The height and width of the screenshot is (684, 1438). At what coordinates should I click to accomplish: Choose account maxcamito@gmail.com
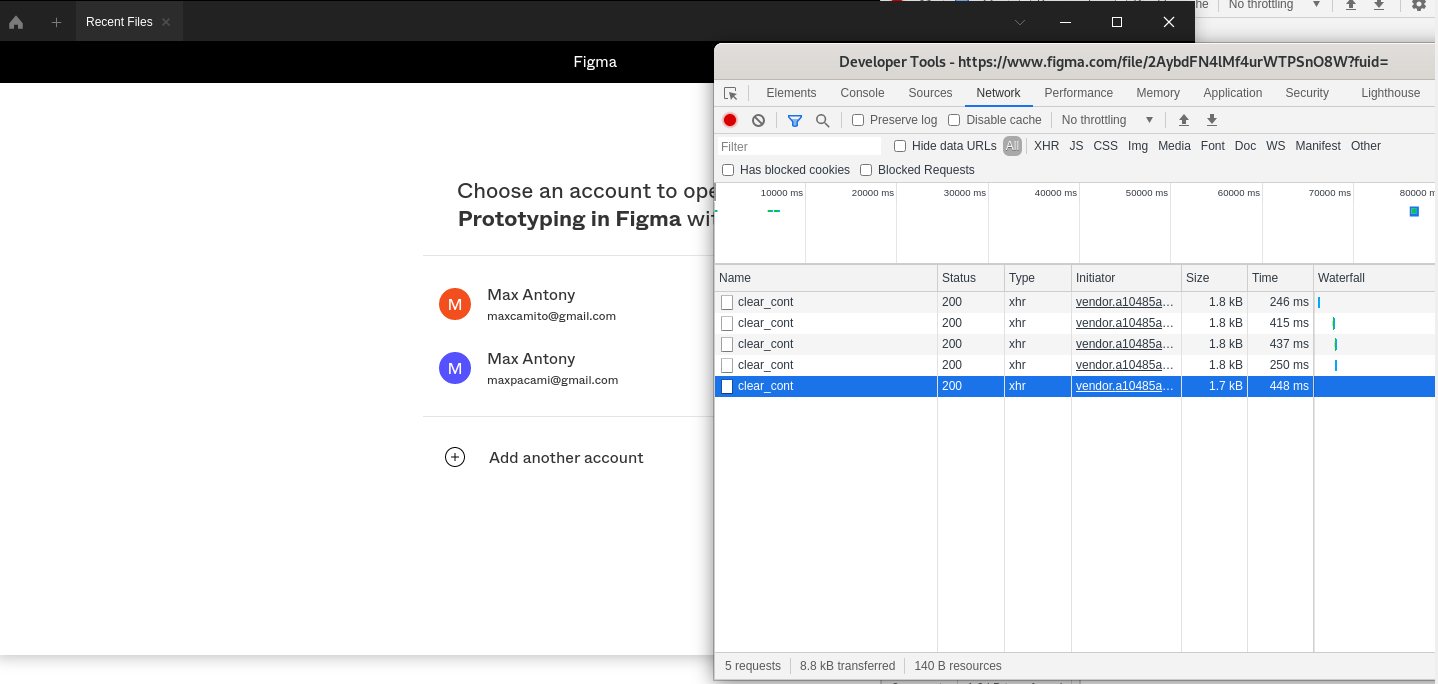pyautogui.click(x=551, y=316)
